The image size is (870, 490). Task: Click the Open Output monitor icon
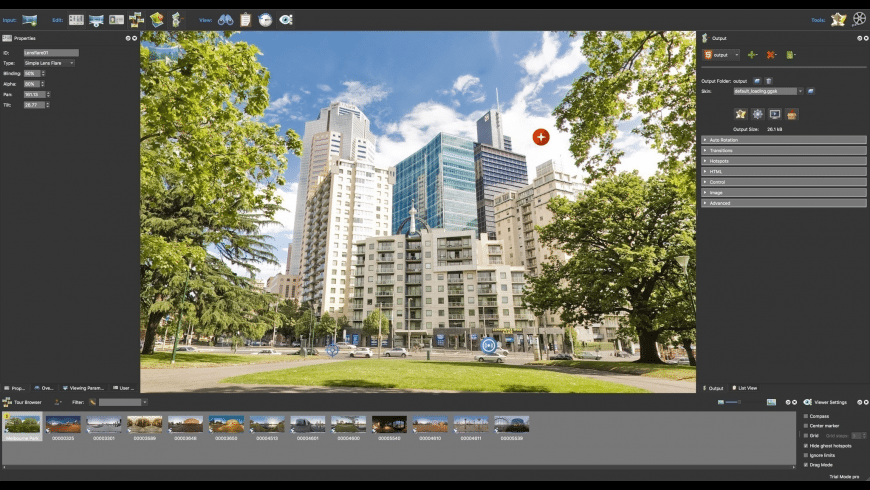tap(775, 114)
